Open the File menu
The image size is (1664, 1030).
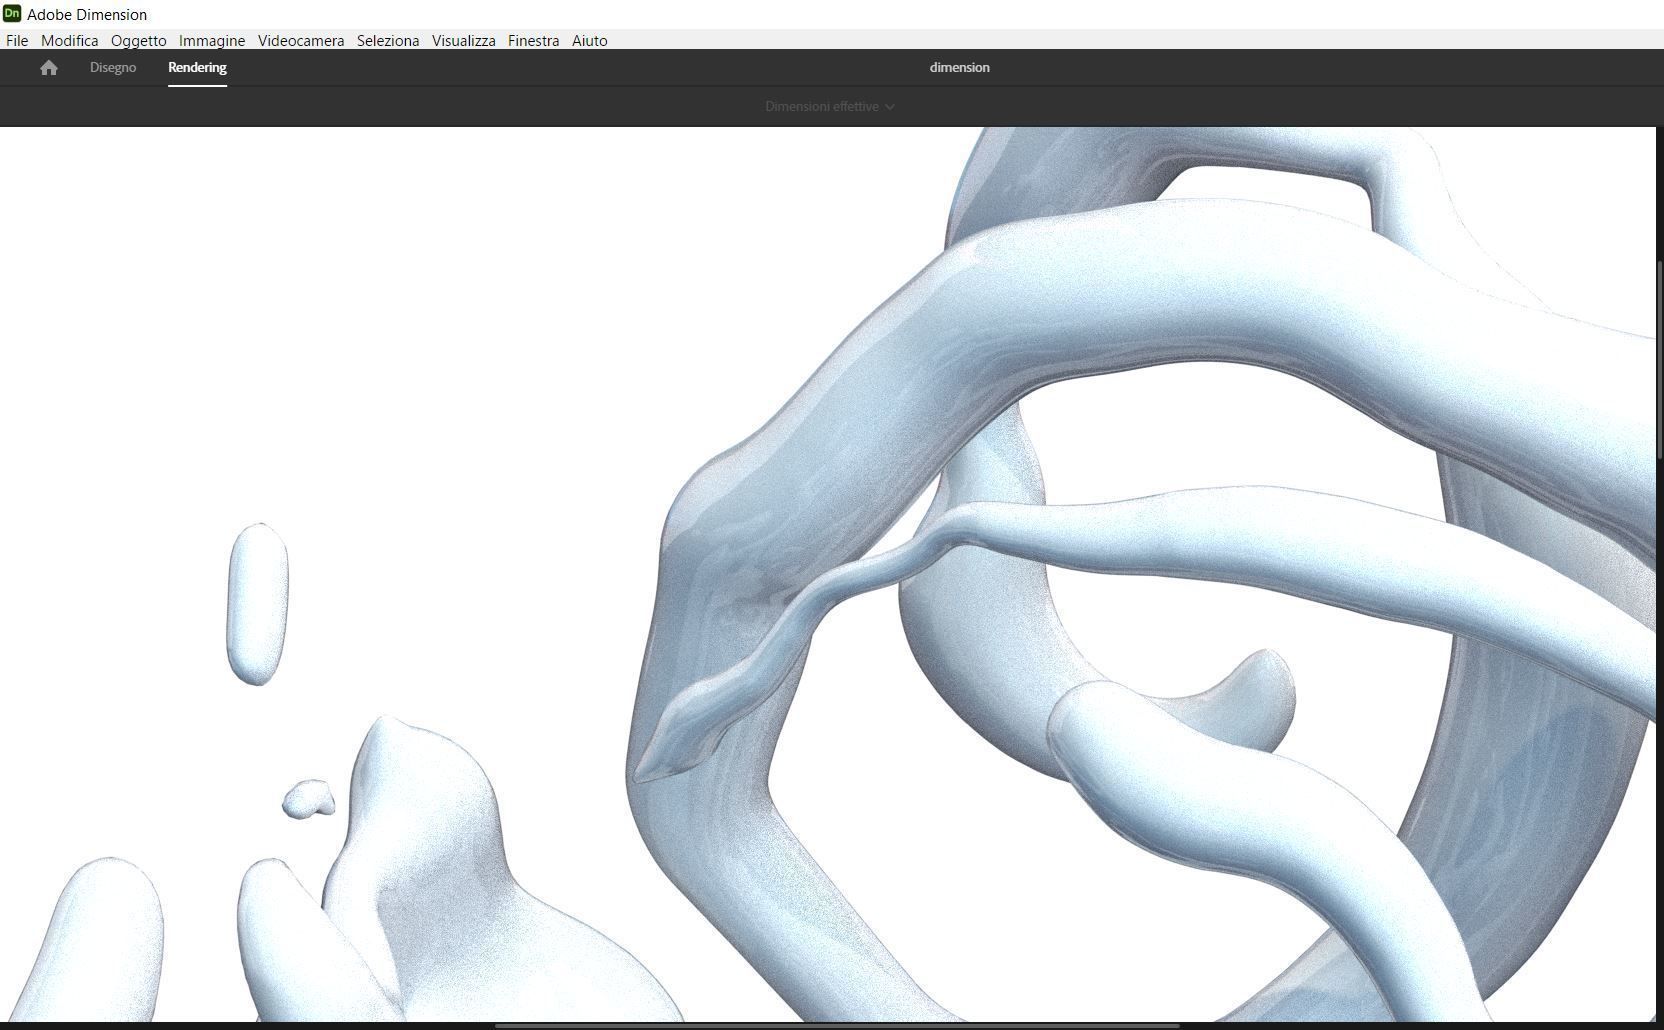pyautogui.click(x=16, y=41)
